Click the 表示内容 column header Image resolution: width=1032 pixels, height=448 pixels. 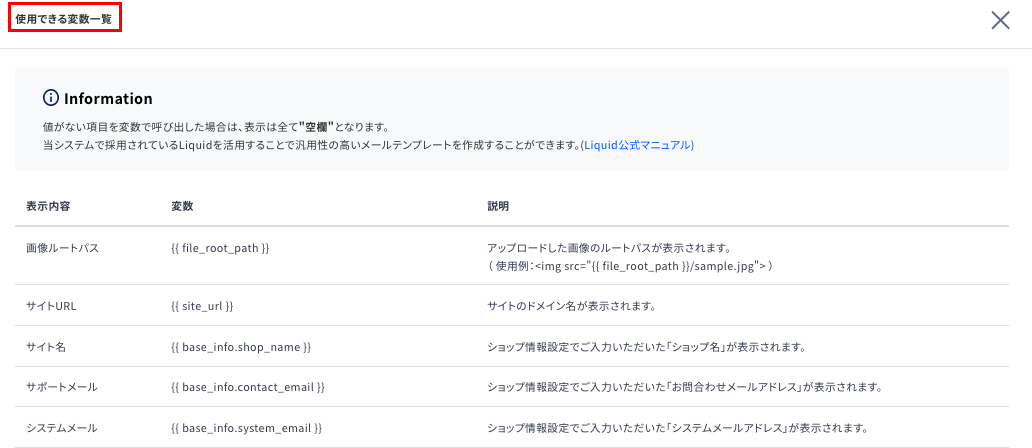pos(48,206)
